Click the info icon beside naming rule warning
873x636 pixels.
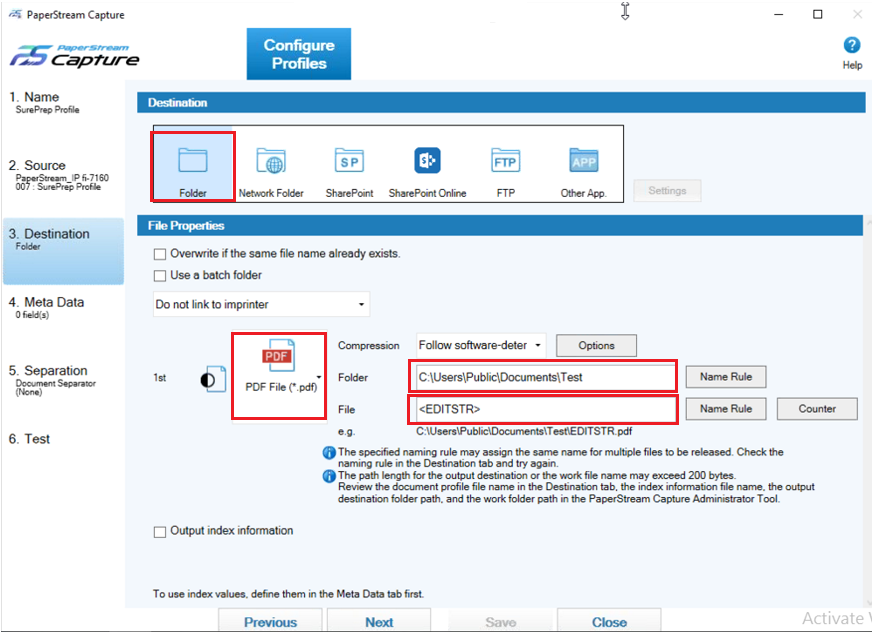tap(329, 453)
